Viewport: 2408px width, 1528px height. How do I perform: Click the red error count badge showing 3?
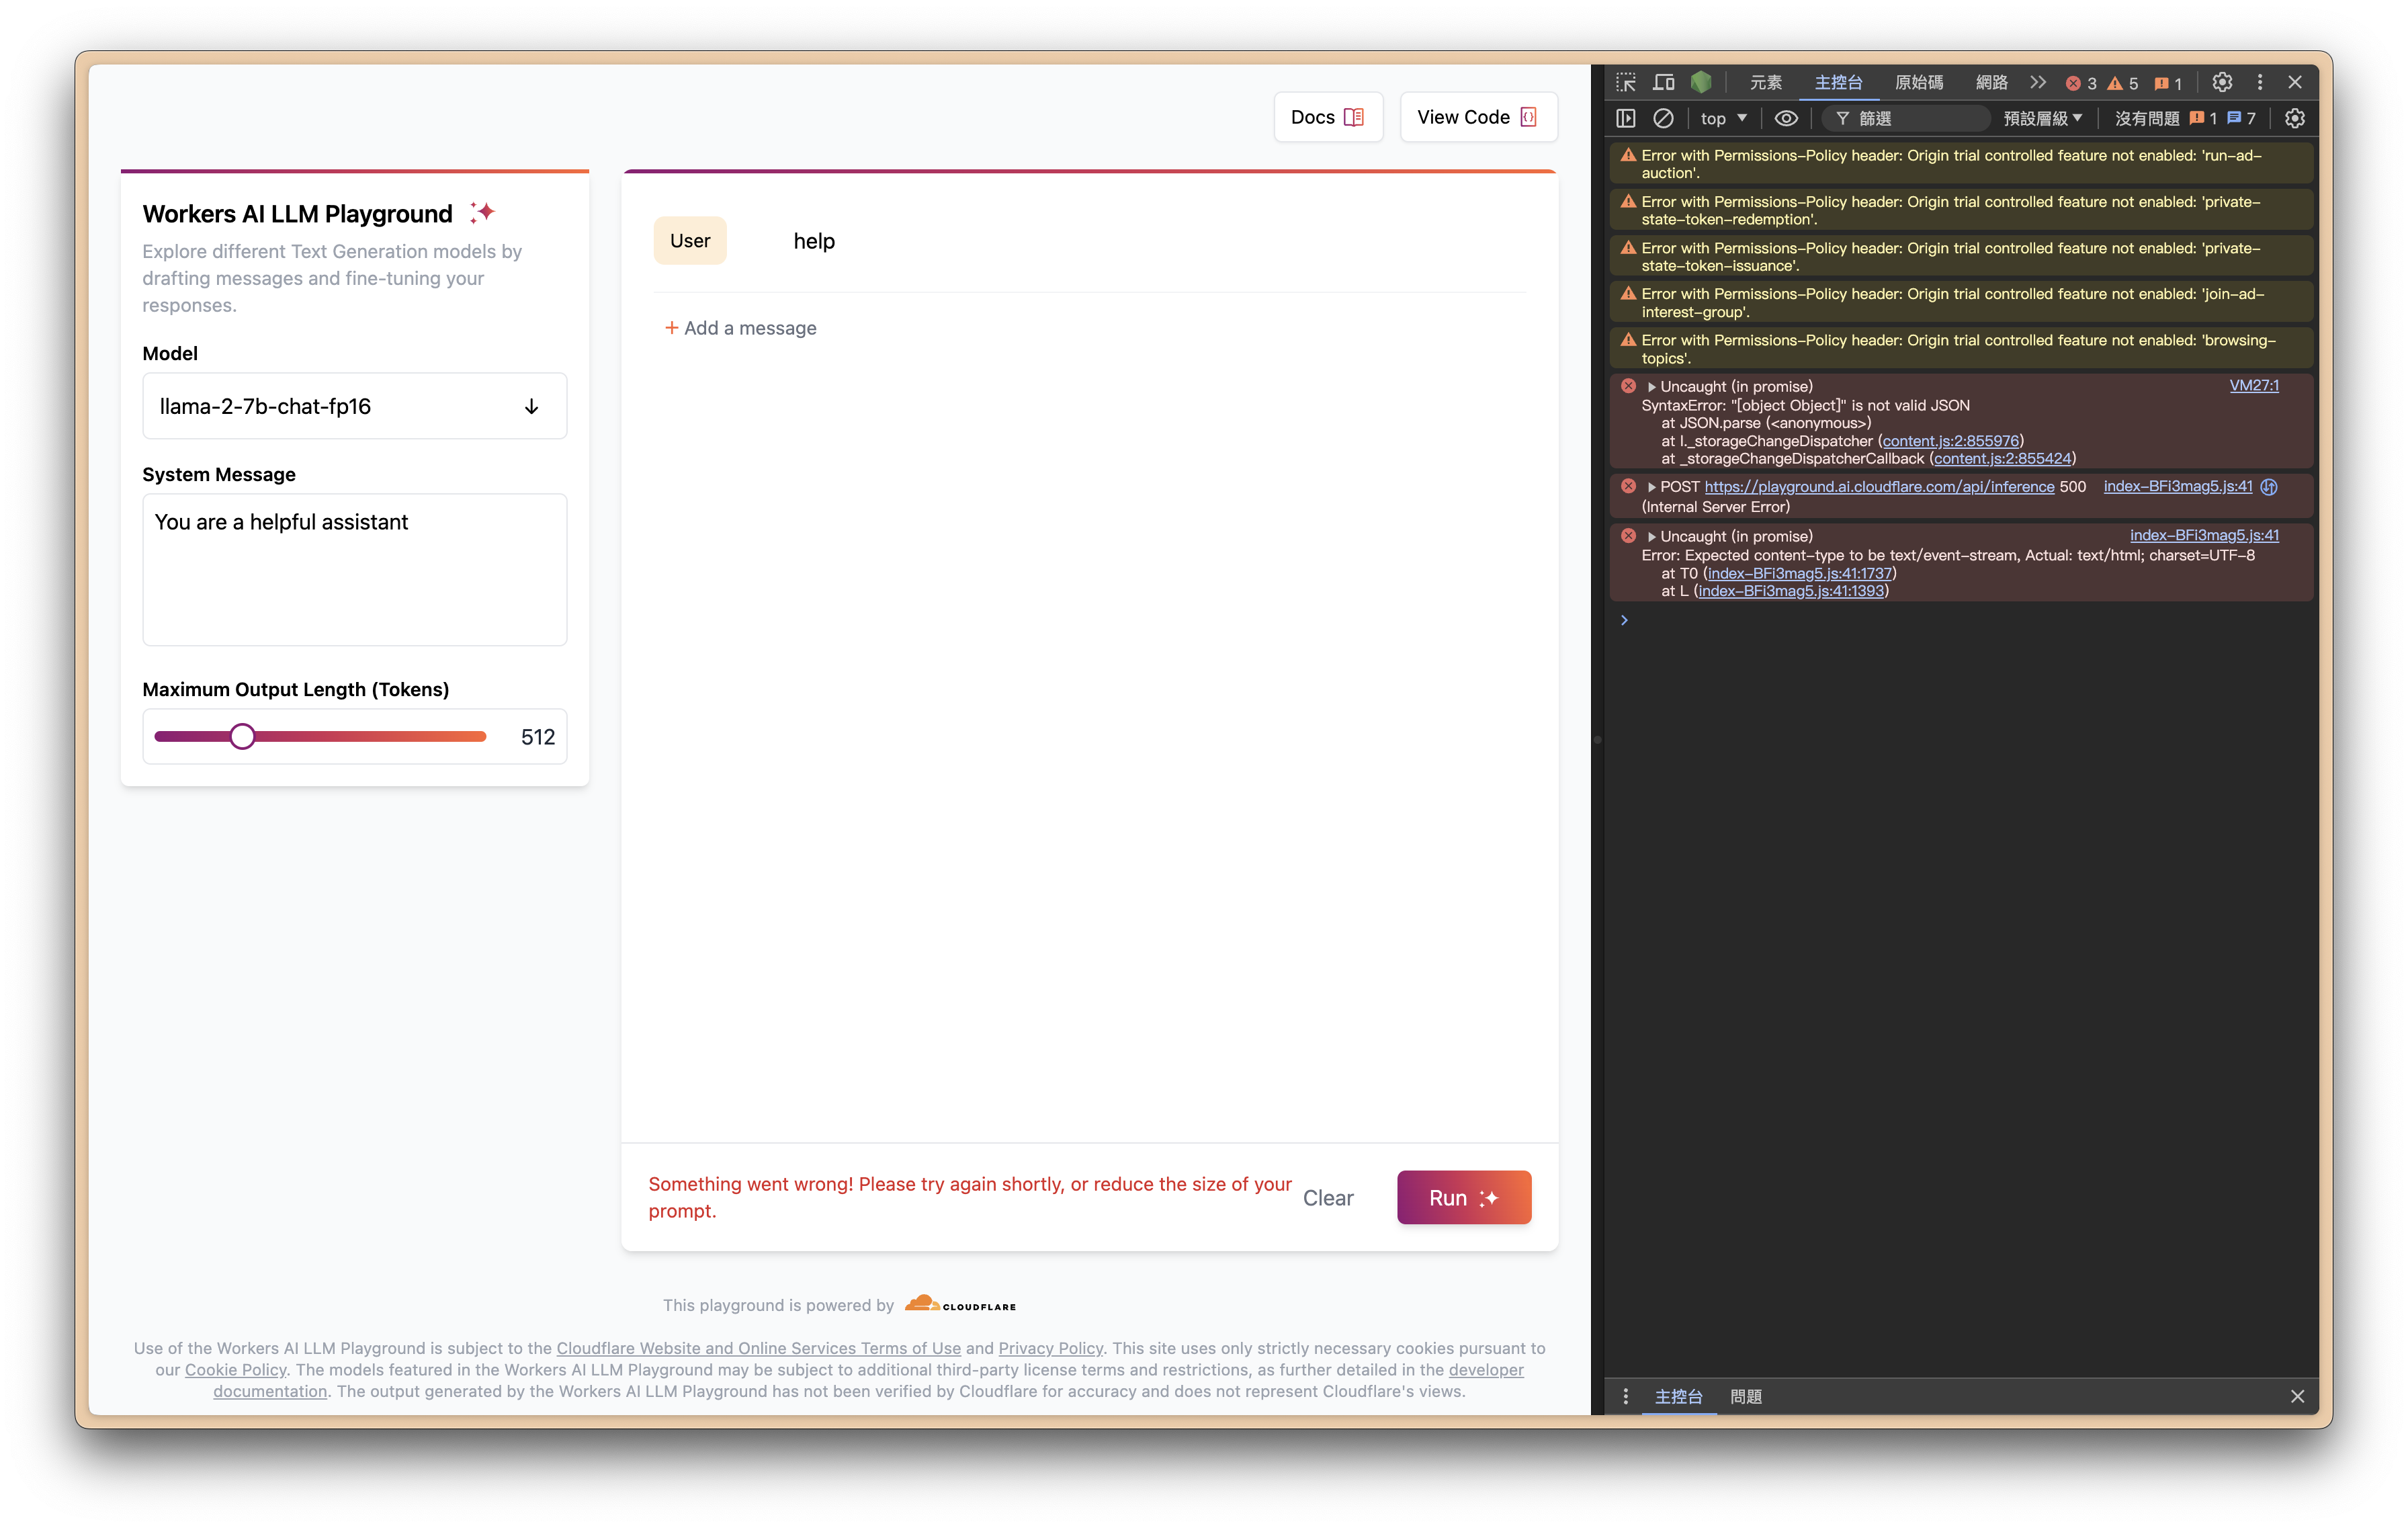pyautogui.click(x=2082, y=84)
